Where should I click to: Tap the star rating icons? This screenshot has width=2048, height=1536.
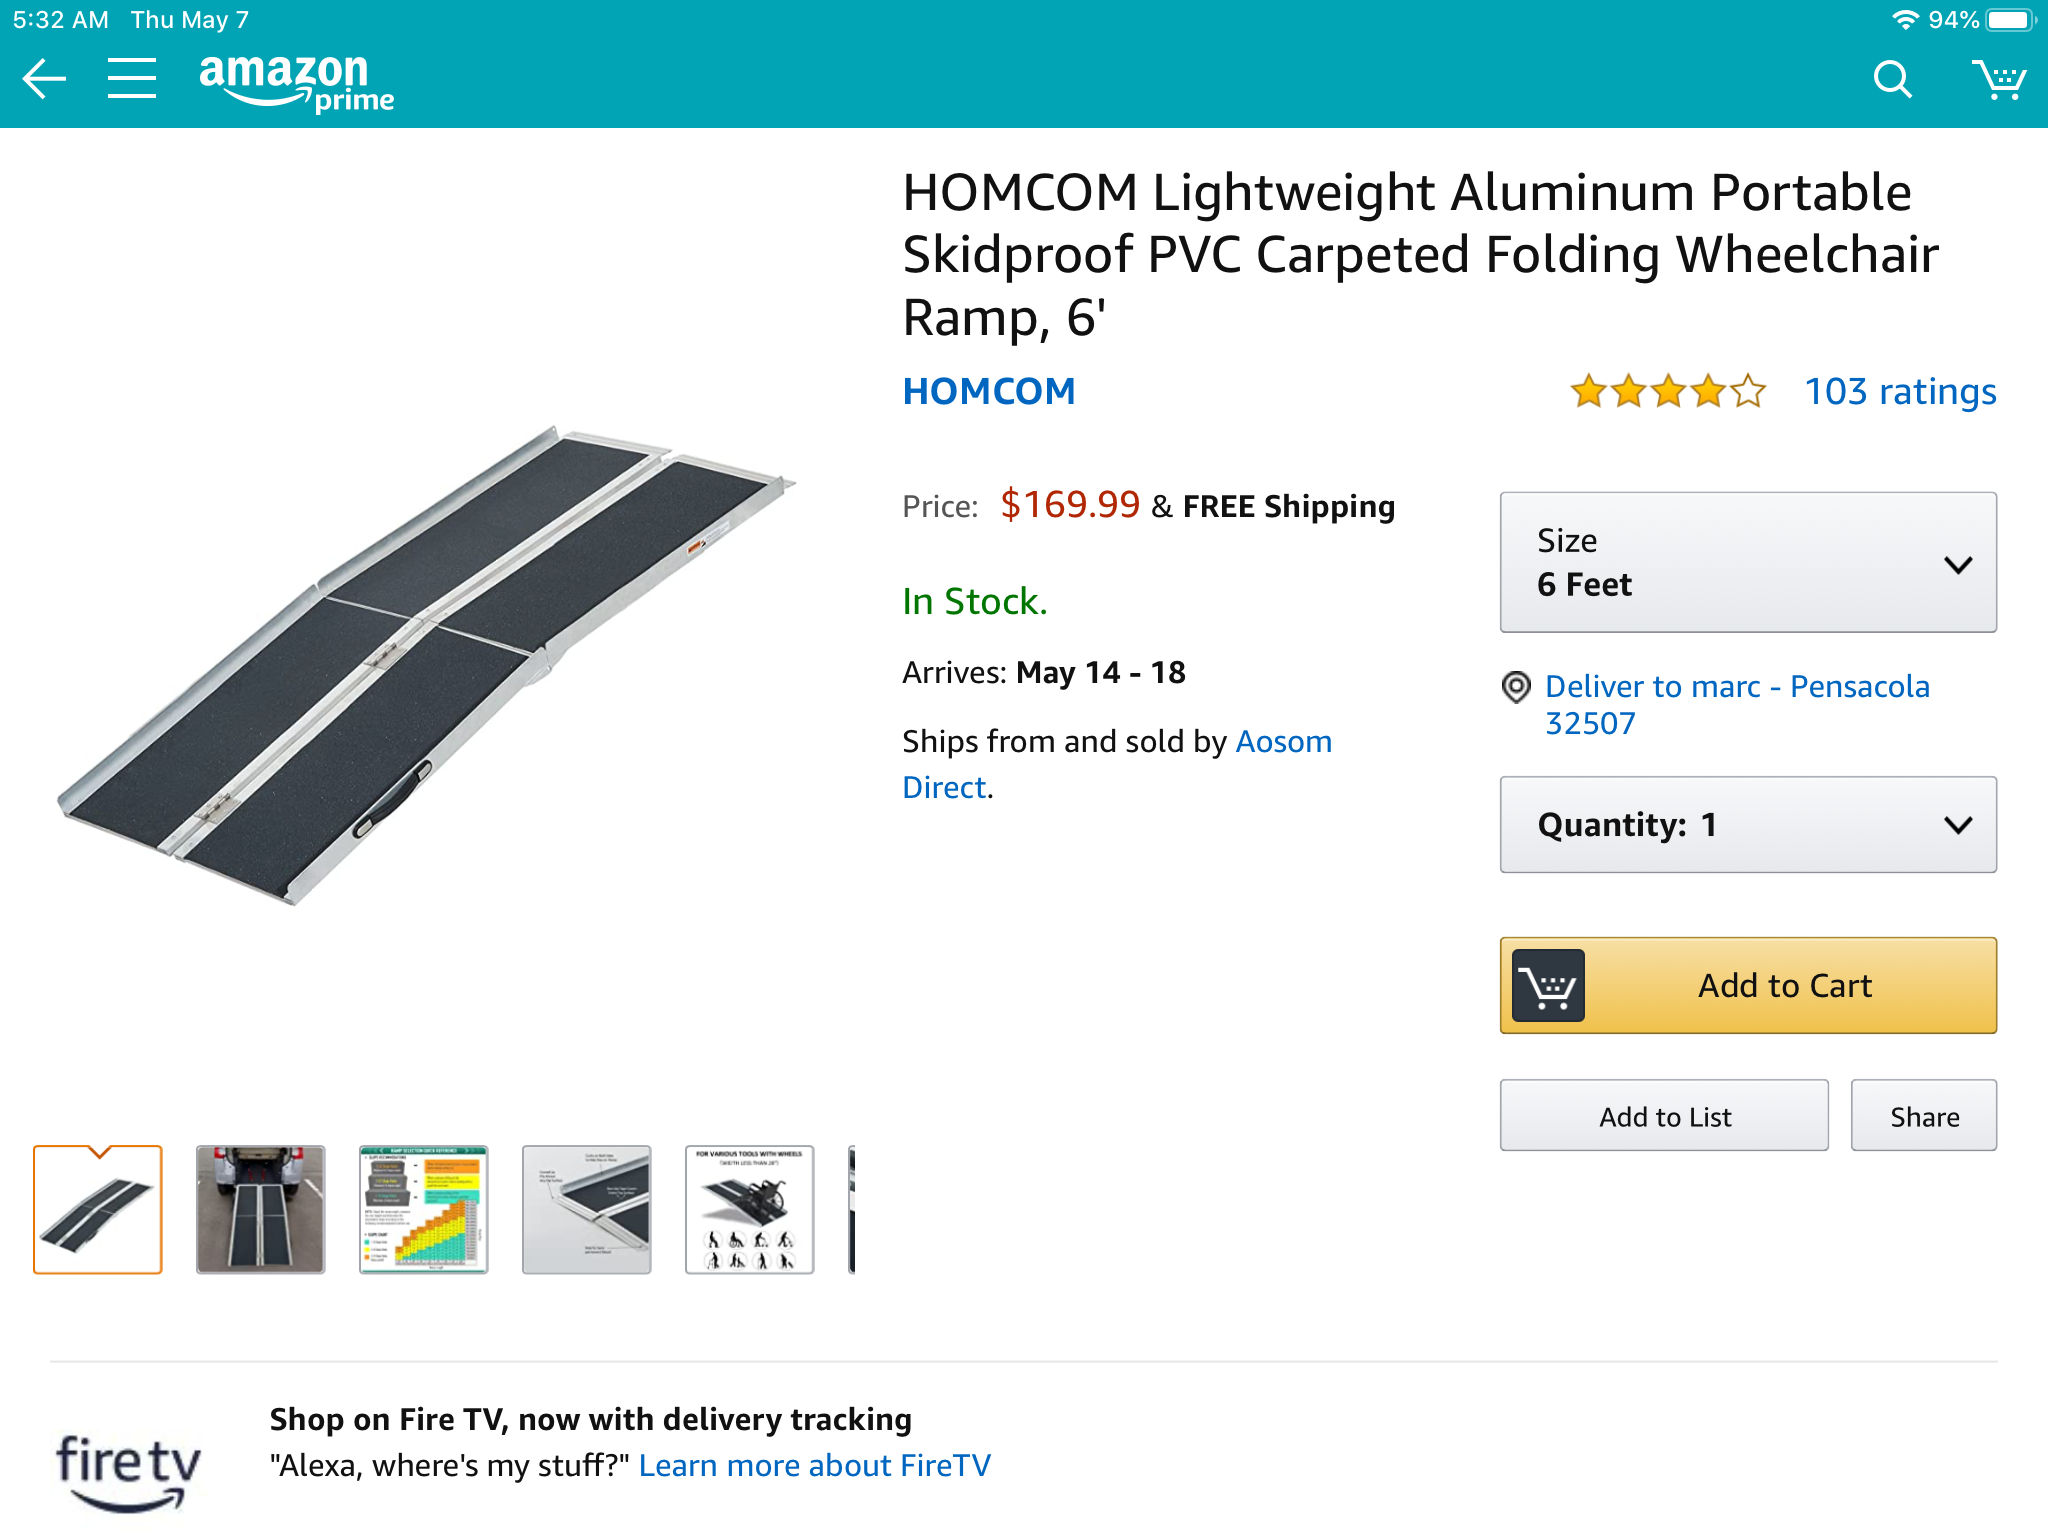click(x=1667, y=391)
